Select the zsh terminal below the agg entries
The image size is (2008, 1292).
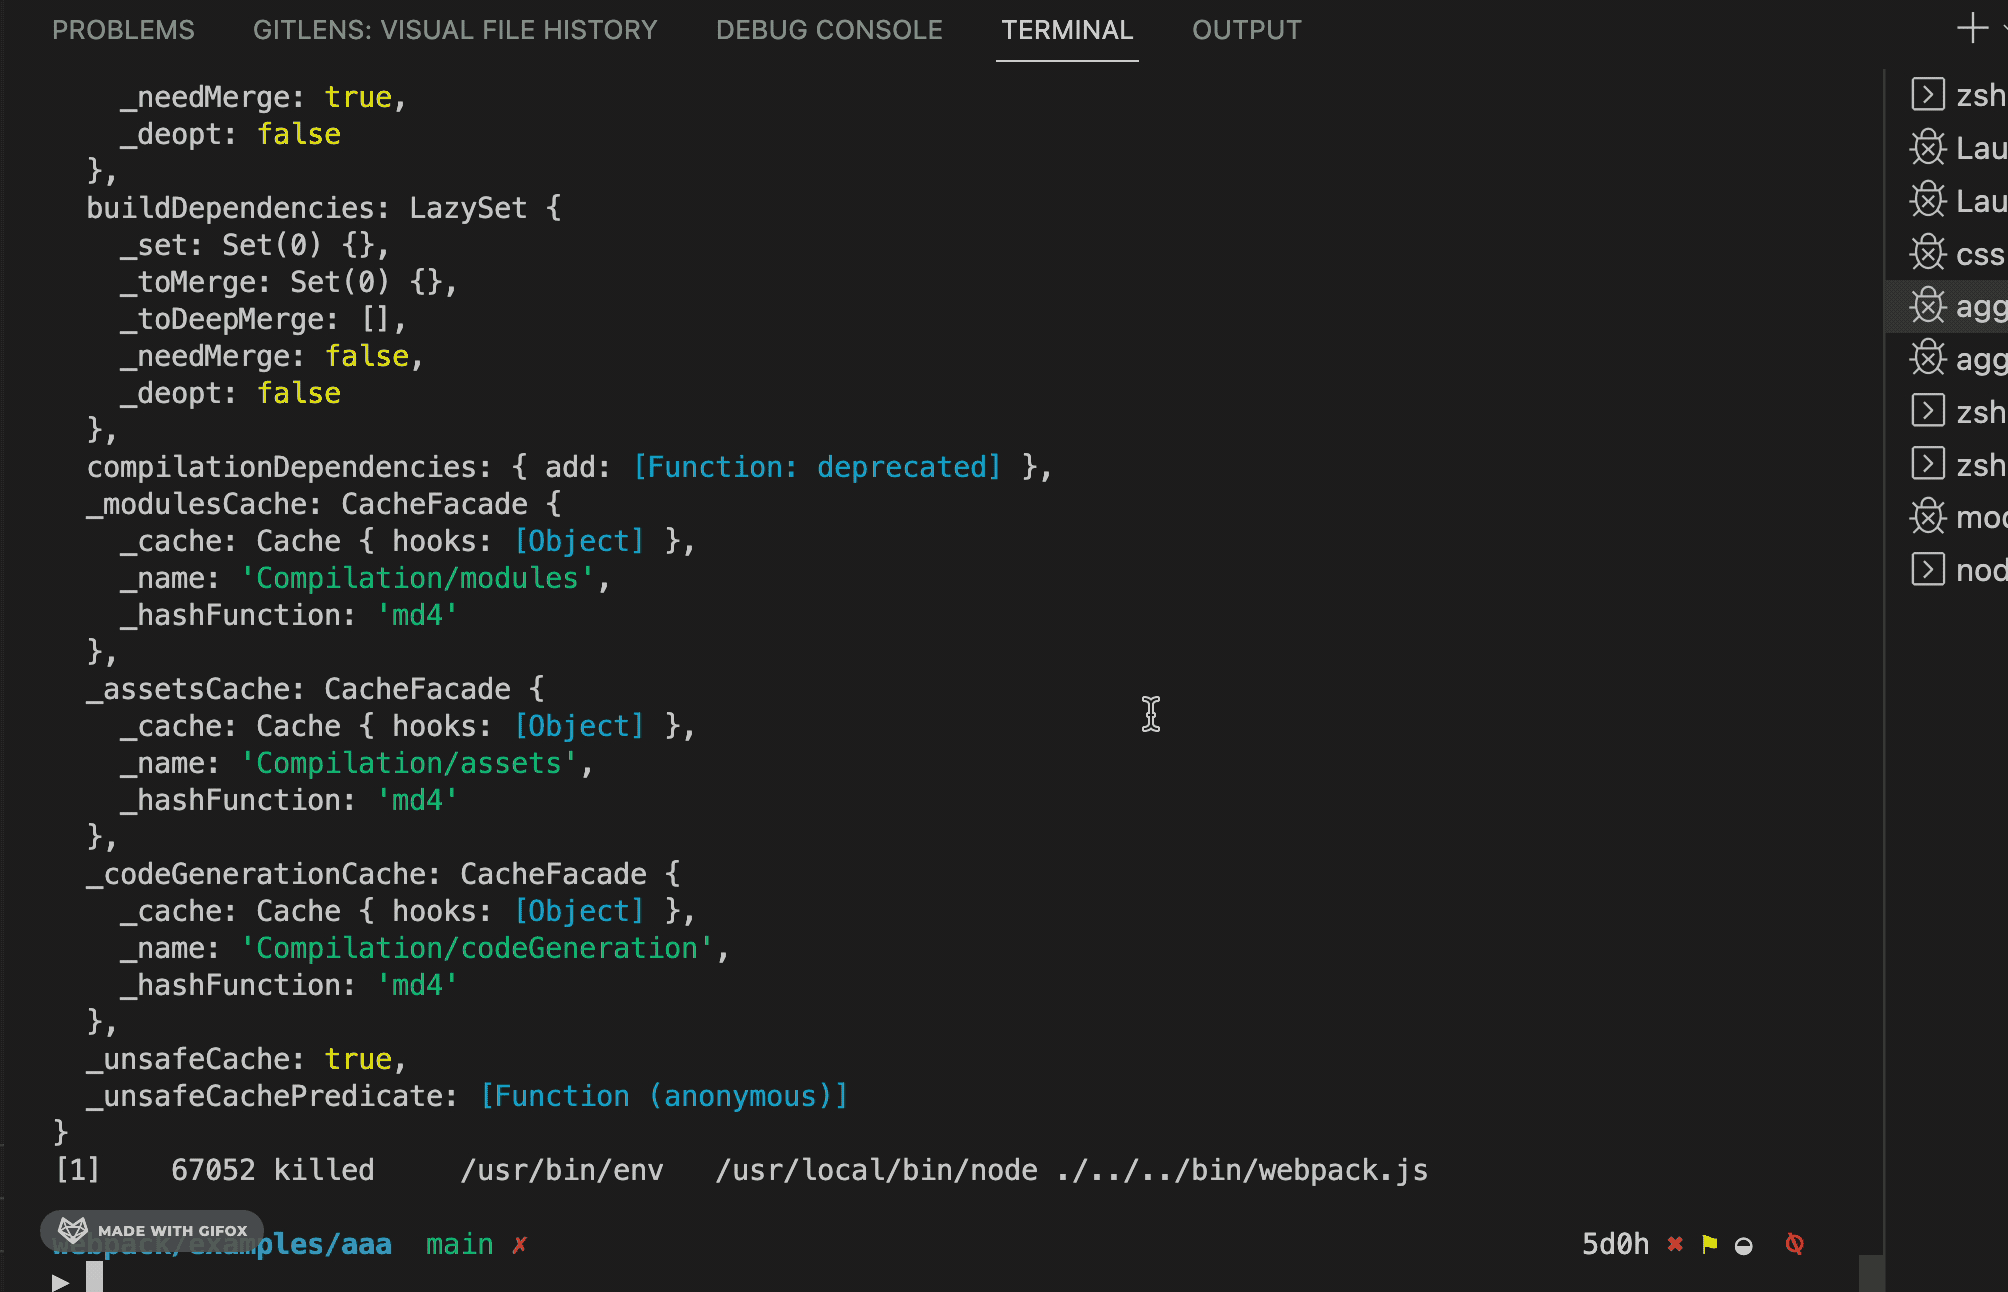click(1958, 412)
